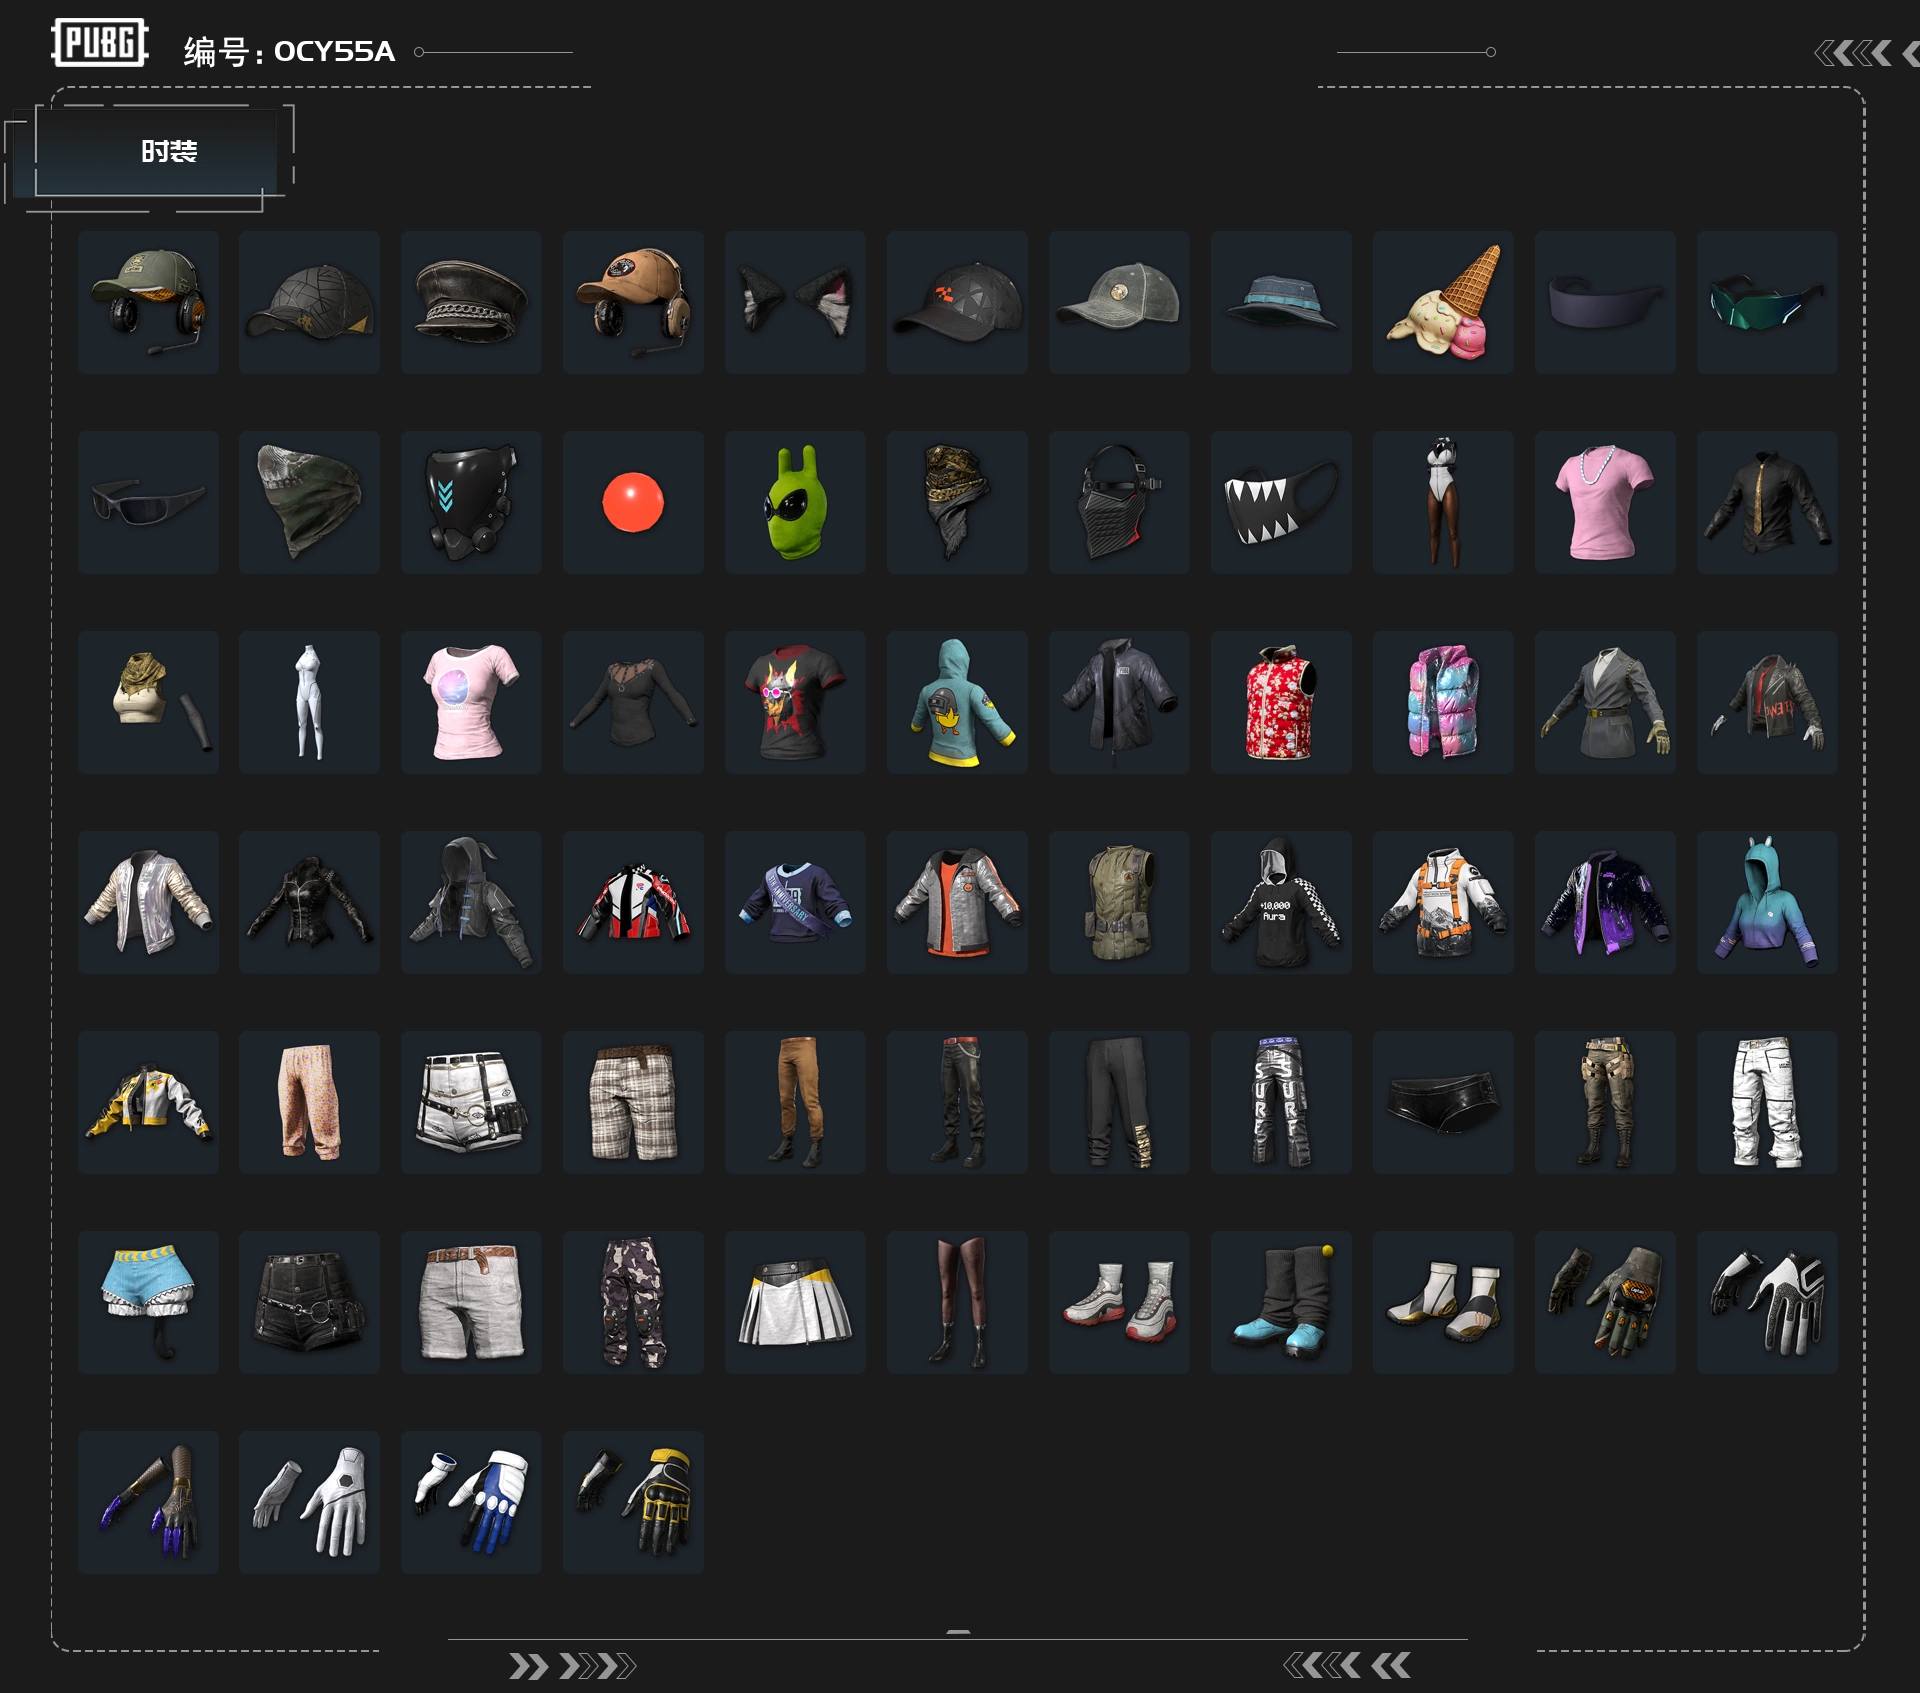The image size is (1920, 1693).
Task: Select the red and white racing jacket
Action: point(633,902)
